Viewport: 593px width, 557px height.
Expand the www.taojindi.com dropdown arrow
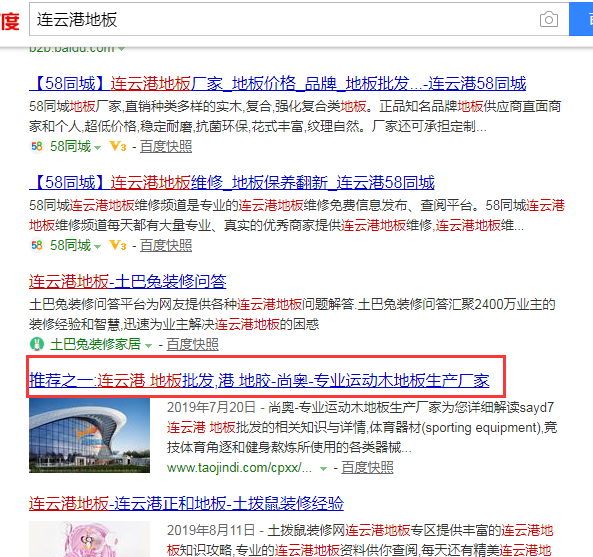click(x=323, y=469)
